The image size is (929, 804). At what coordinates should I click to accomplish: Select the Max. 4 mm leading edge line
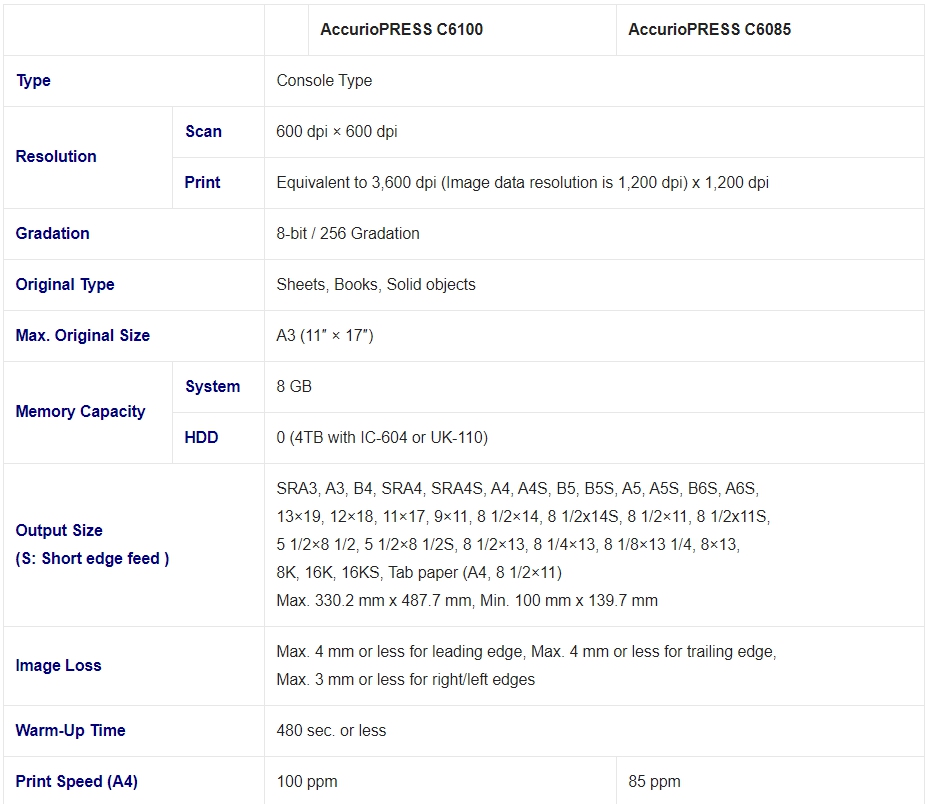(x=526, y=652)
